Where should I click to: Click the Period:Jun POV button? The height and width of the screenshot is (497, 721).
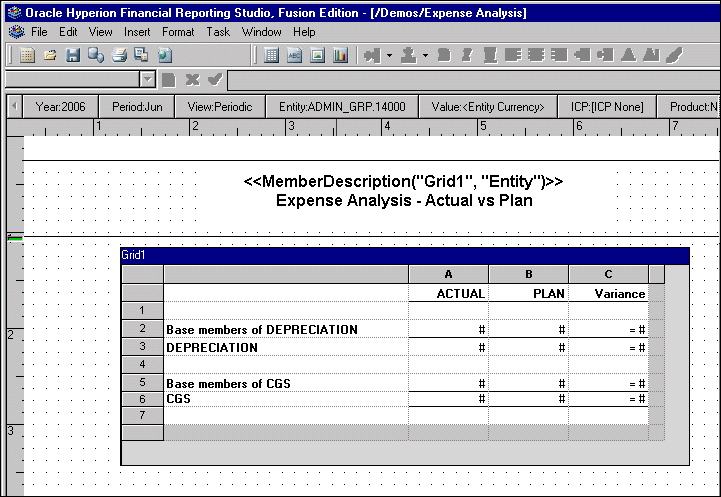(x=137, y=107)
